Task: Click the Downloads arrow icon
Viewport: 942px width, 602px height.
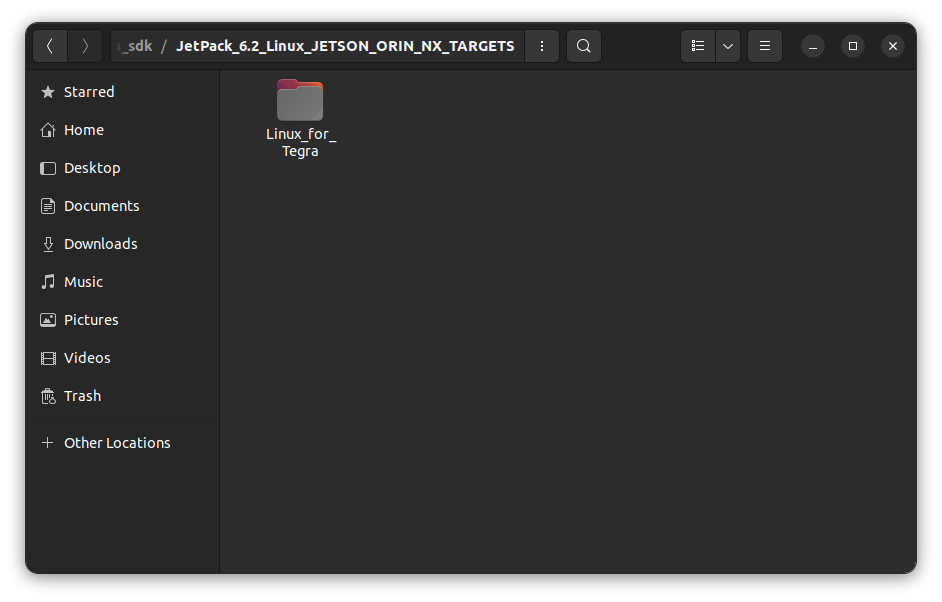Action: click(48, 244)
